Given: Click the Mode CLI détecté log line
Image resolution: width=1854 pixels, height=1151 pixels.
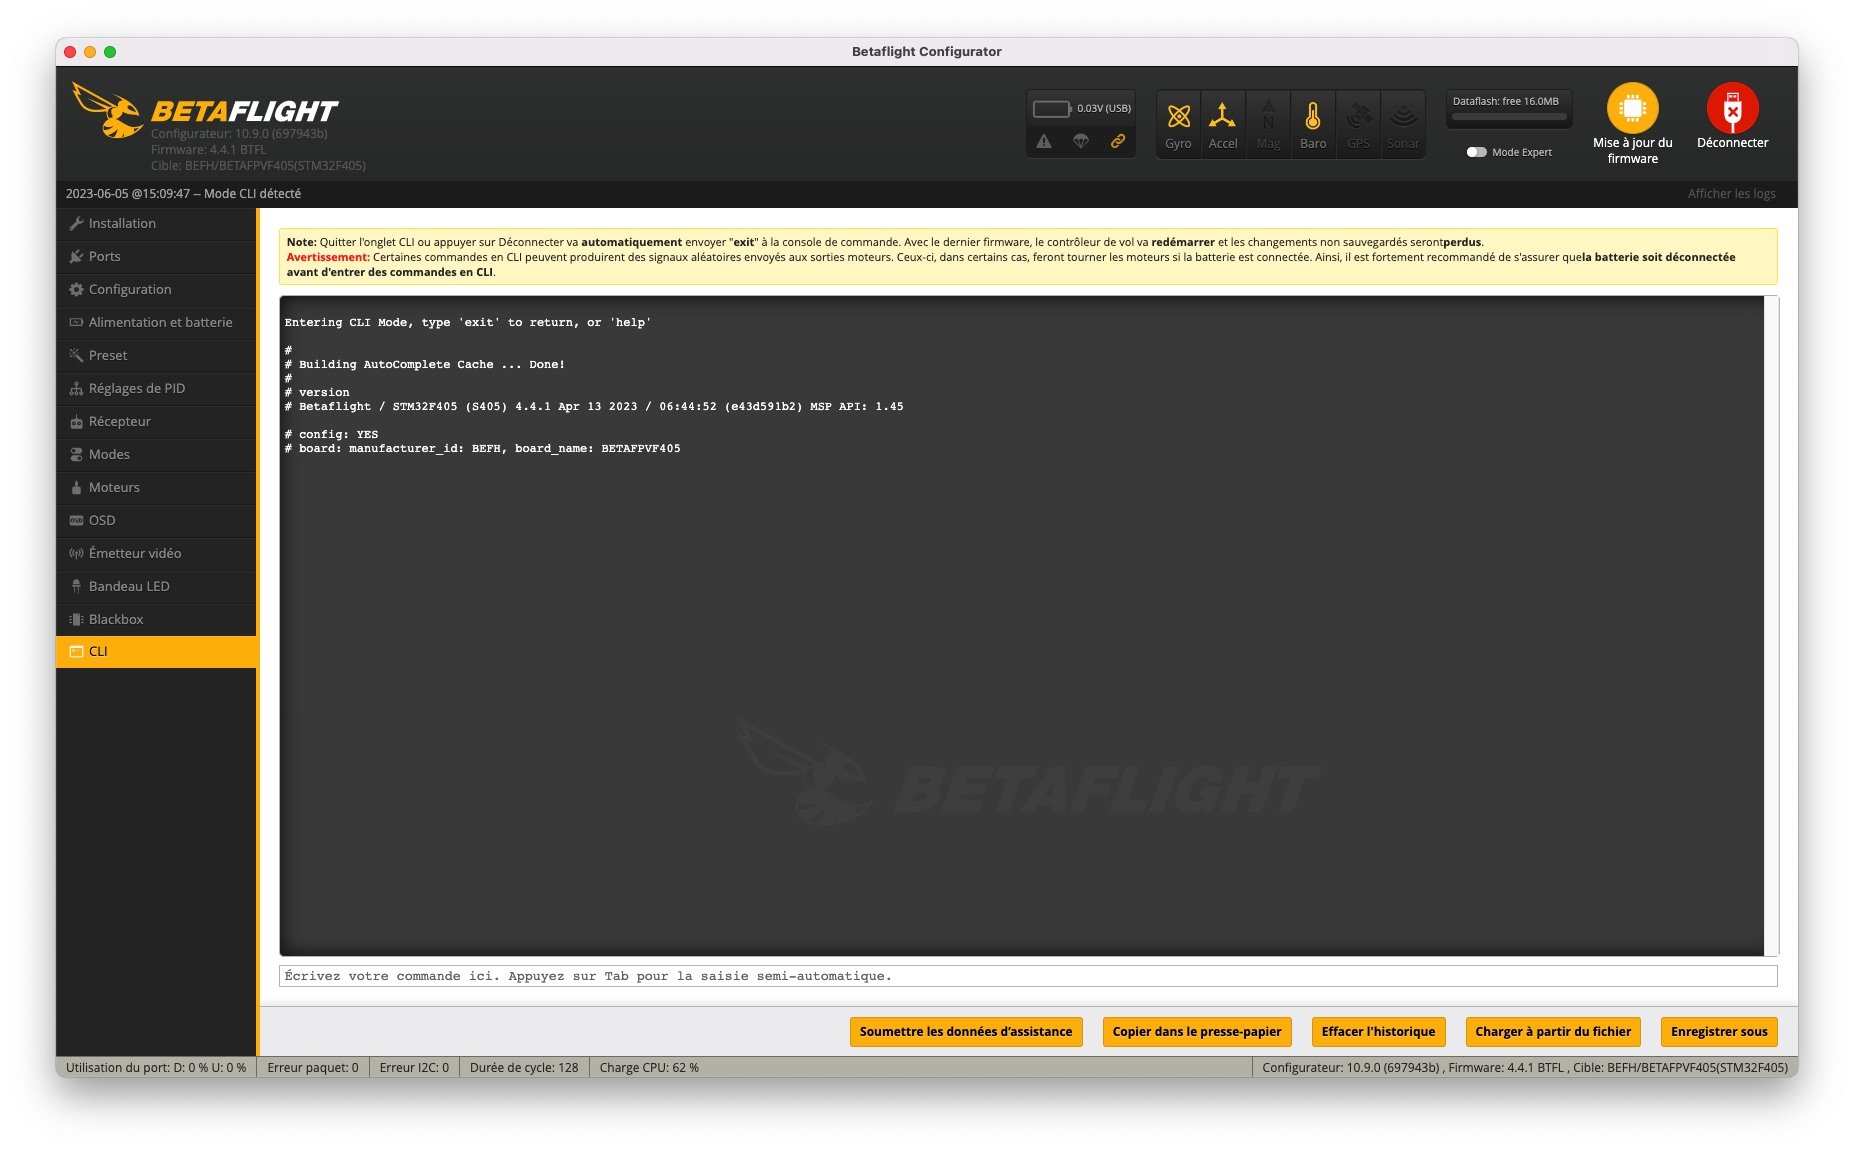Looking at the screenshot, I should point(183,194).
